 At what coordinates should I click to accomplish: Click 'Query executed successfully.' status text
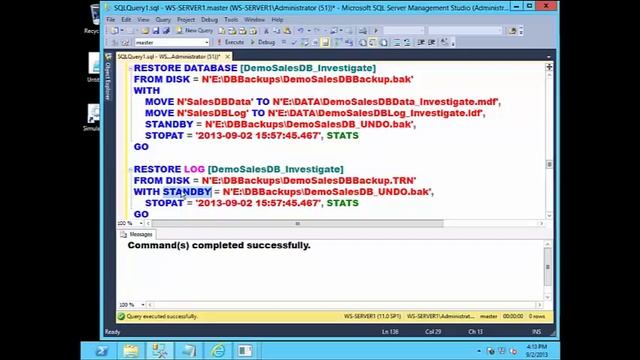tap(162, 316)
